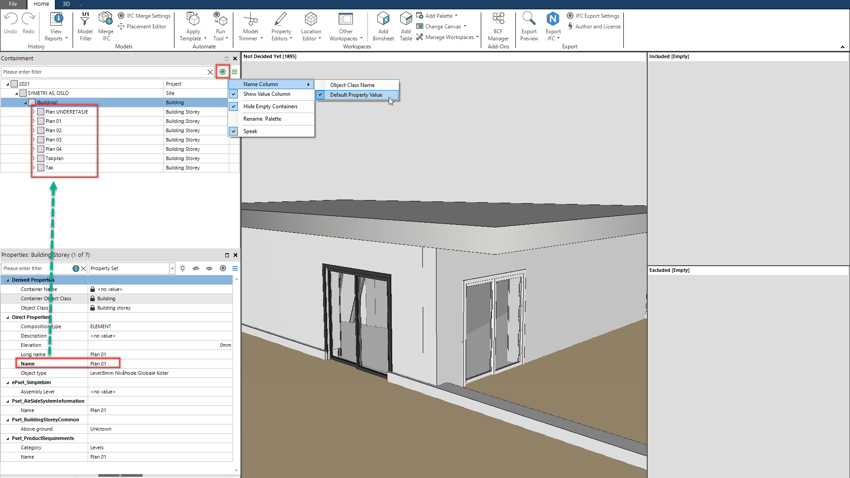Click the Containment palette settings gear icon
Image resolution: width=850 pixels, height=478 pixels.
(223, 72)
